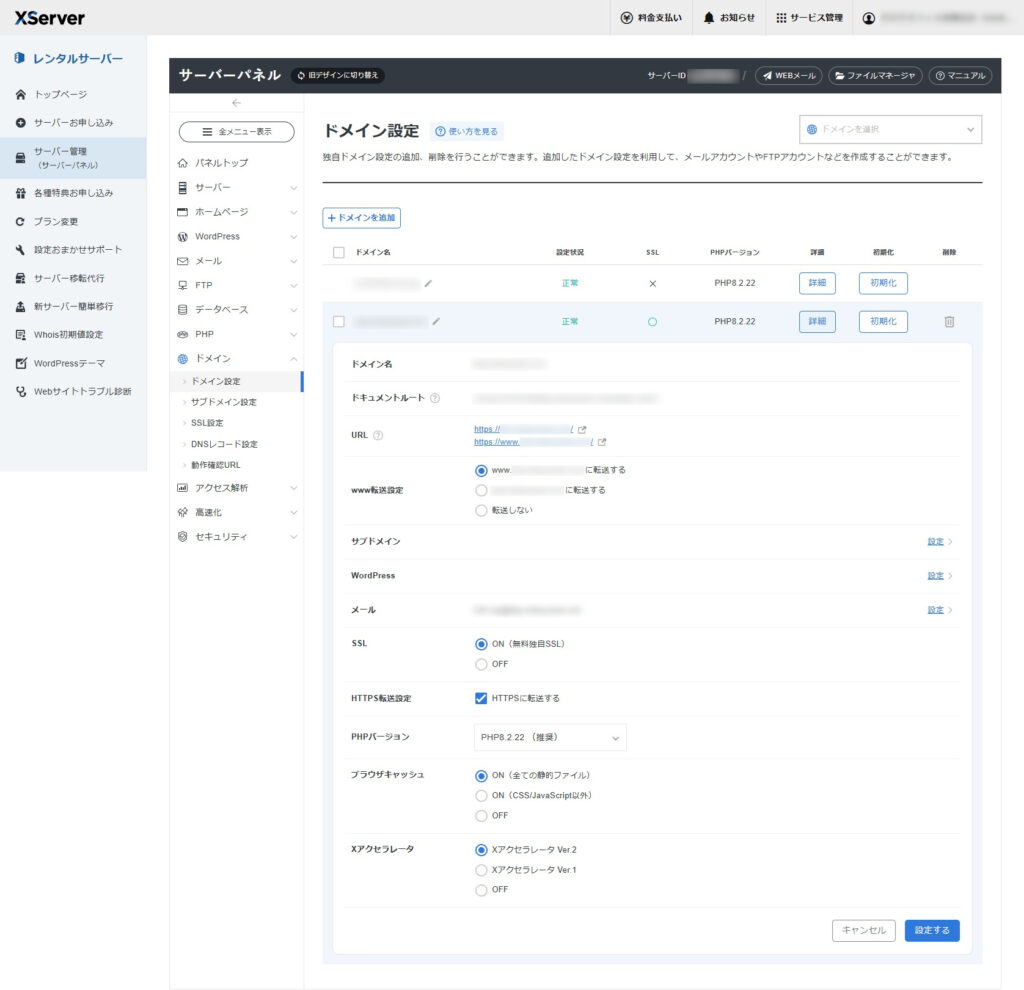Open WEBメール button
Screen dimensions: 1024x990
click(x=788, y=76)
